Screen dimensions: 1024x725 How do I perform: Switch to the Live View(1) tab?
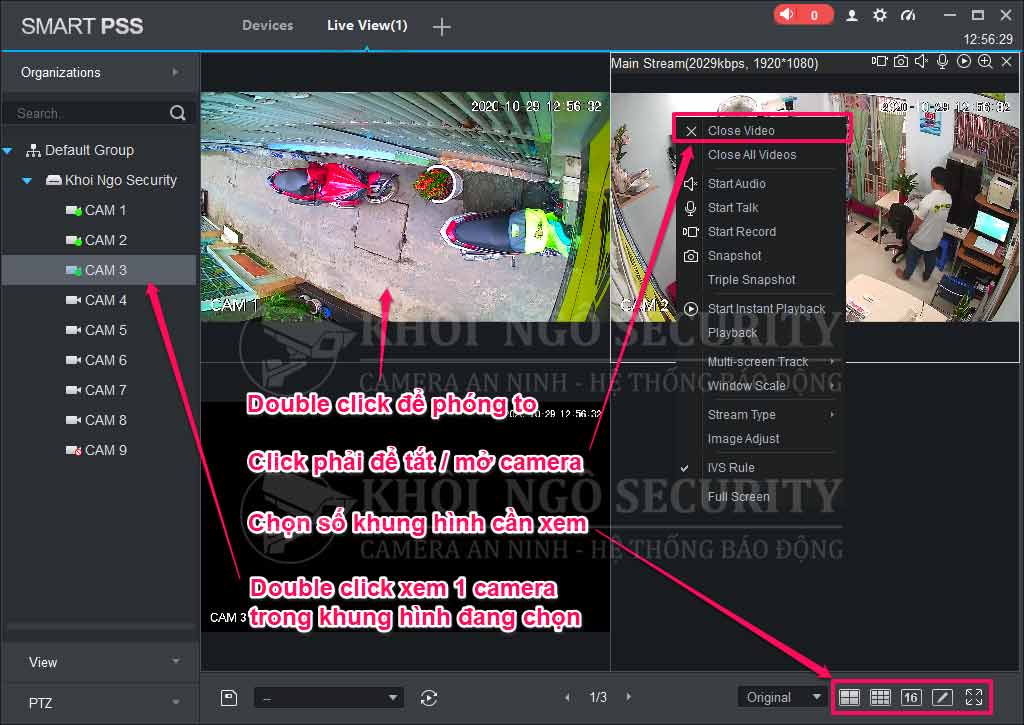(367, 25)
